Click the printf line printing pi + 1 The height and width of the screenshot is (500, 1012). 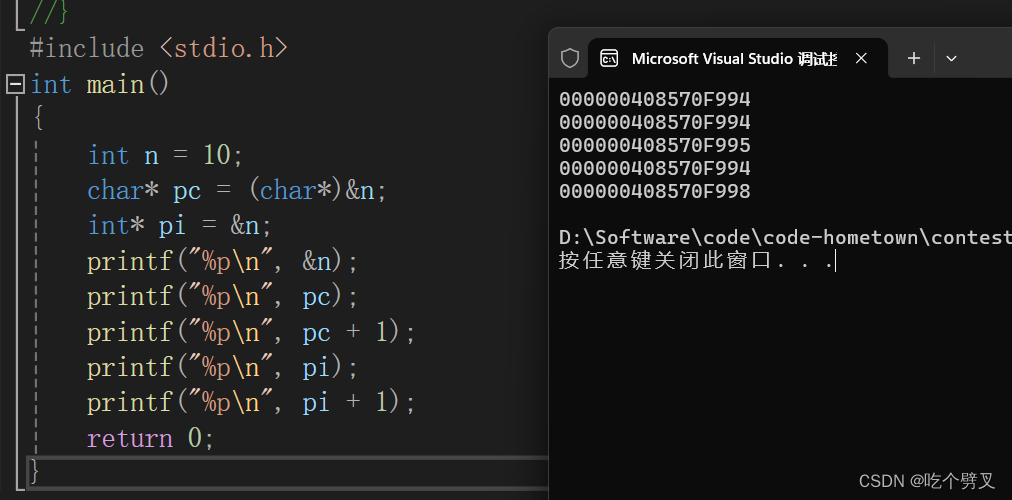coord(251,404)
